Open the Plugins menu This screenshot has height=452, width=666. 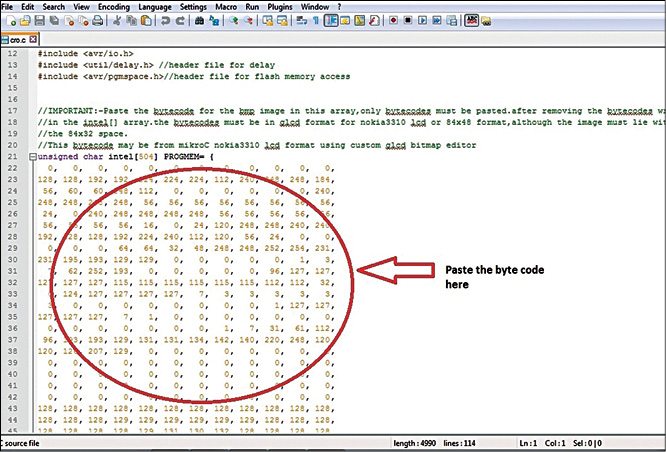pos(290,6)
